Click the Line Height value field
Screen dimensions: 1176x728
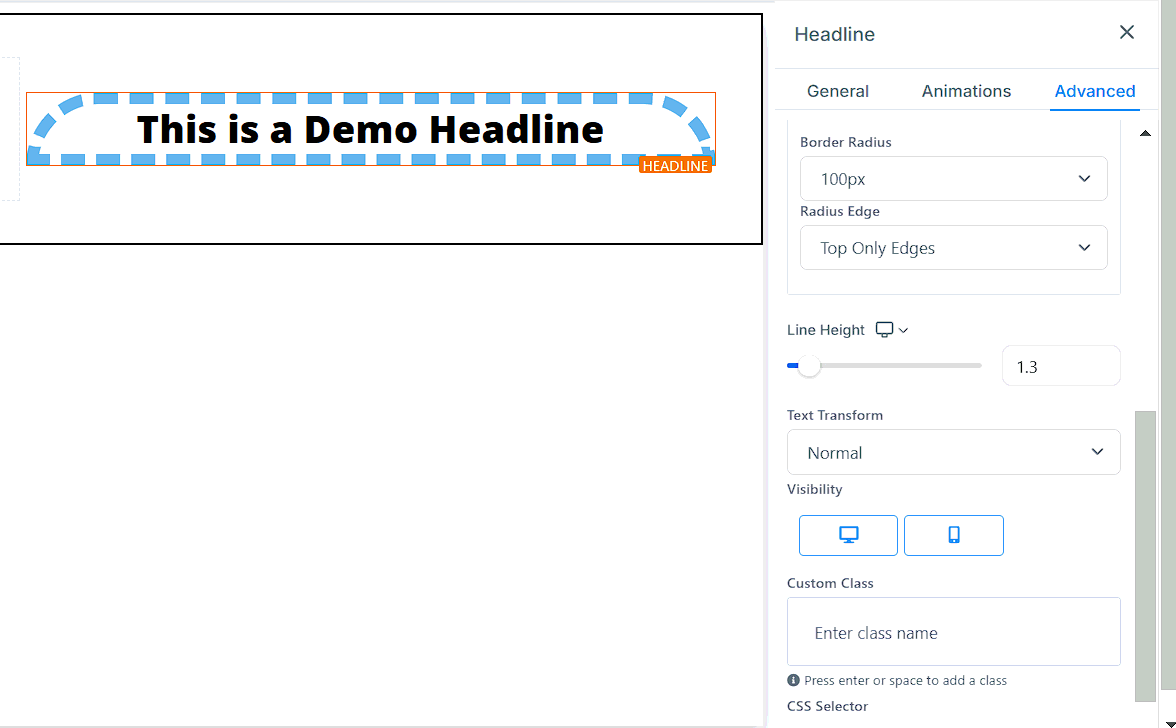coord(1060,366)
